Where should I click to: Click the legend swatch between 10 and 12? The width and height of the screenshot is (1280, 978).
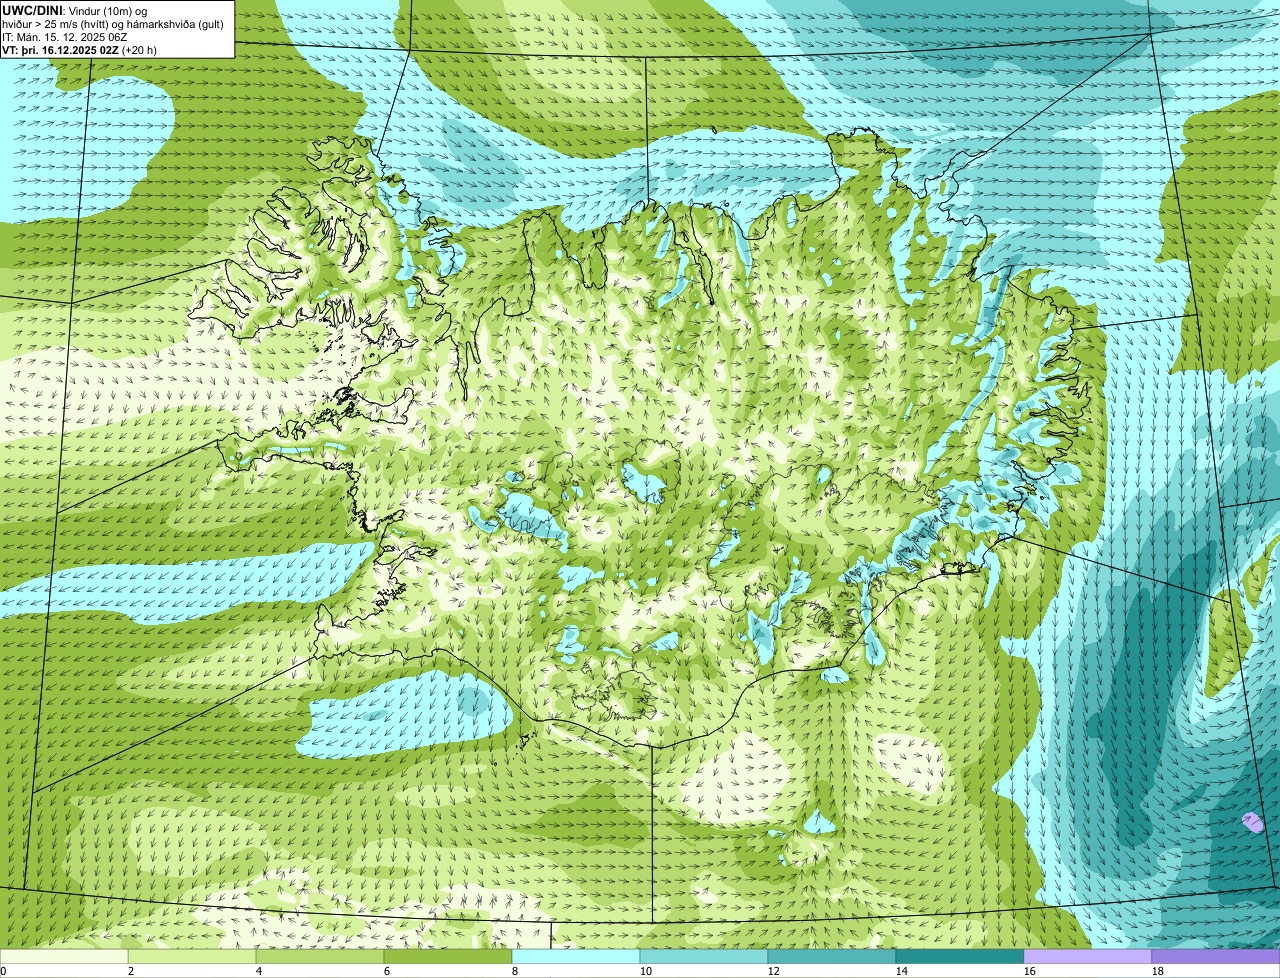(x=704, y=957)
